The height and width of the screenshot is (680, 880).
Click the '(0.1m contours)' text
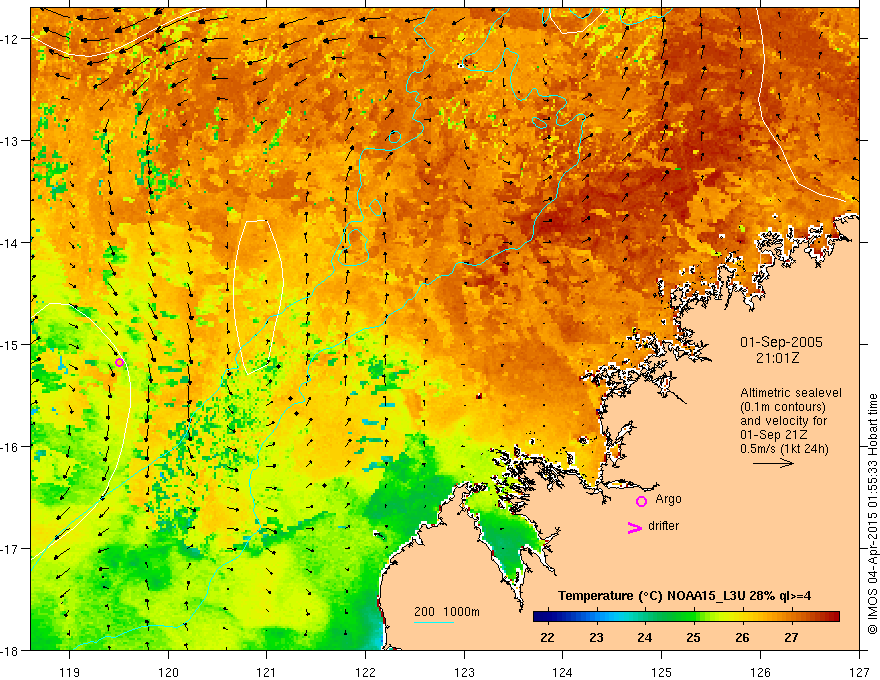click(x=783, y=407)
